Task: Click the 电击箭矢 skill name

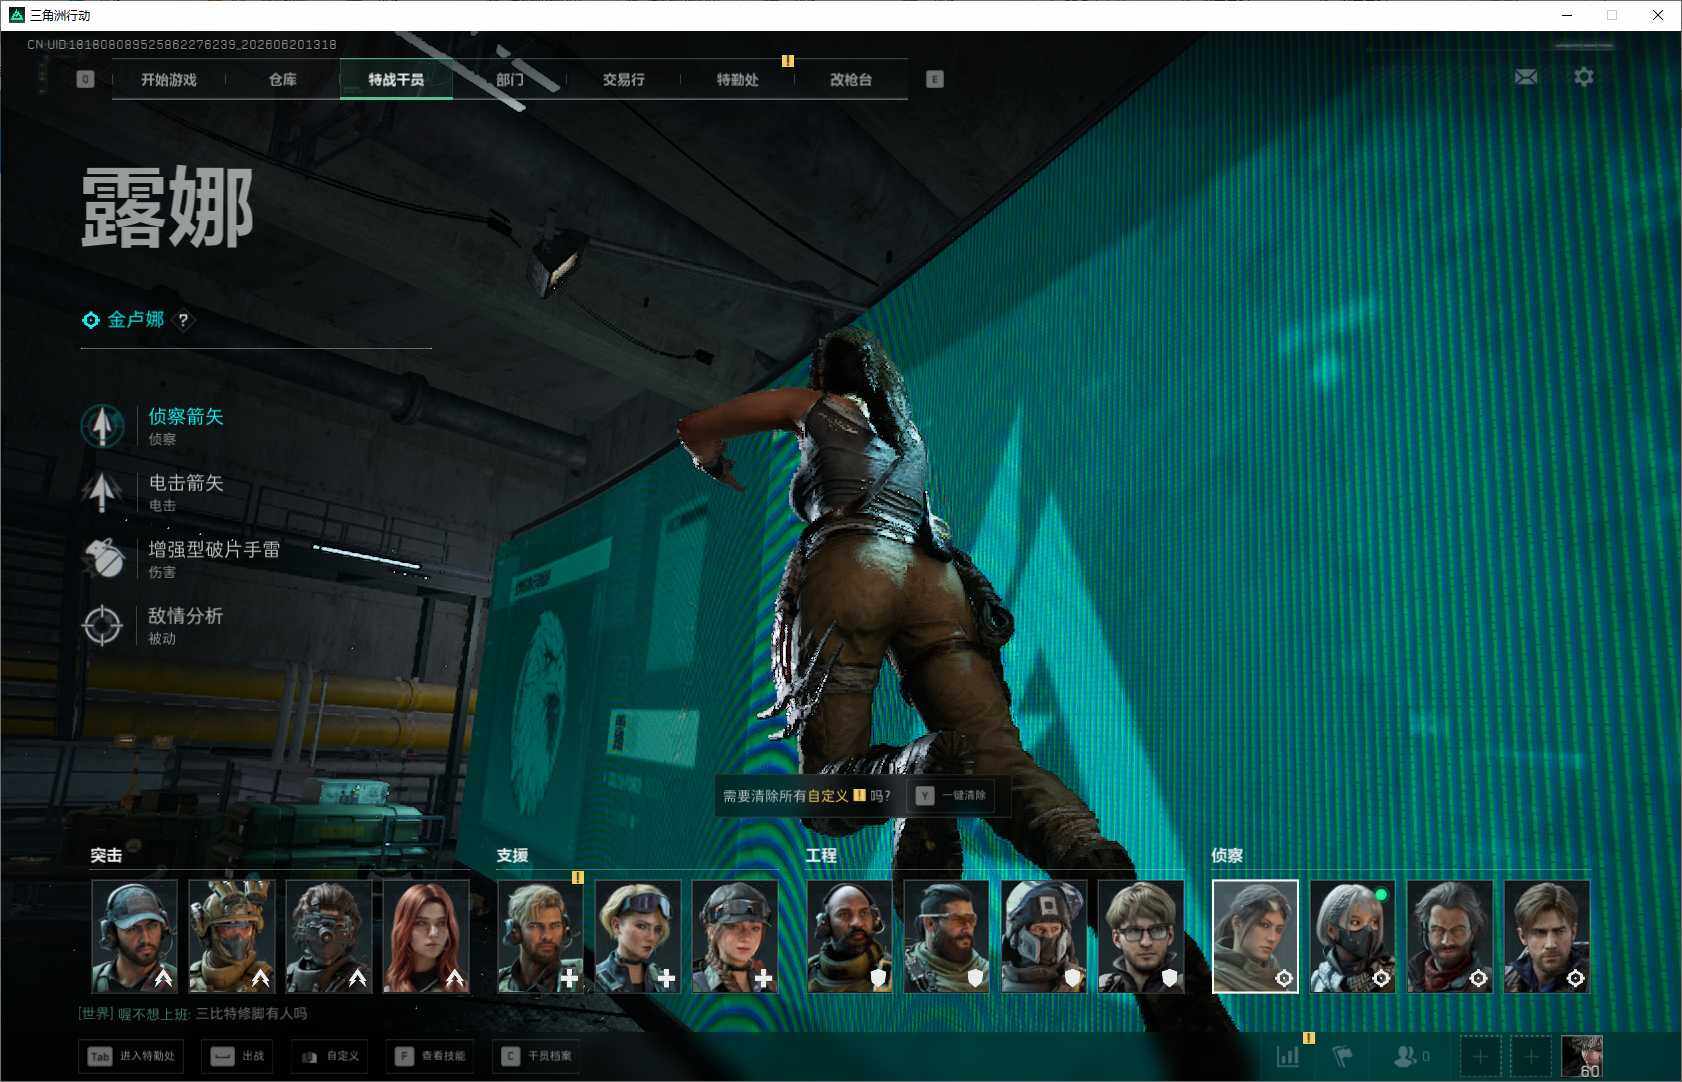Action: [186, 483]
